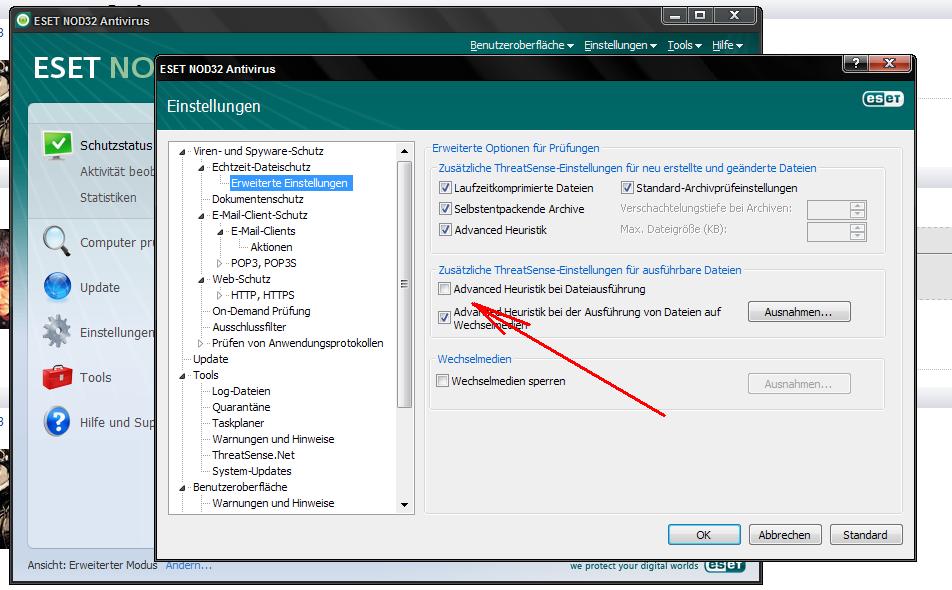This screenshot has width=952, height=590.
Task: Collapse the Viren- und Spyware-Schutz node
Action: [183, 152]
